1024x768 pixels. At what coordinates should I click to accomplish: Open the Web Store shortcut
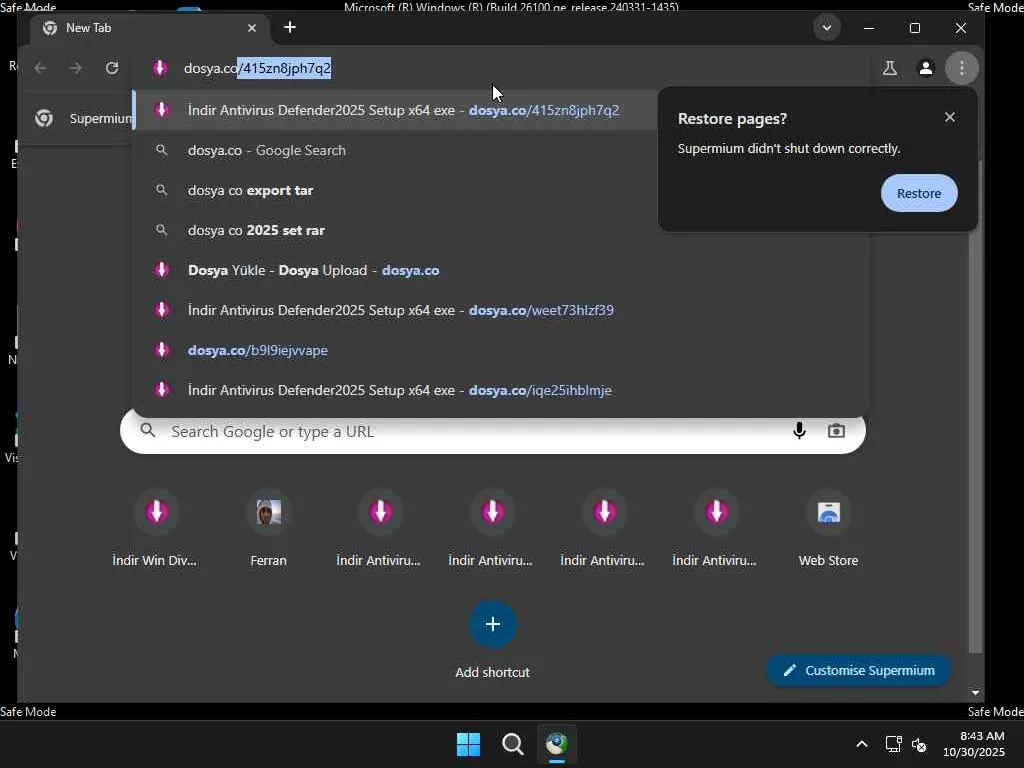(x=828, y=529)
